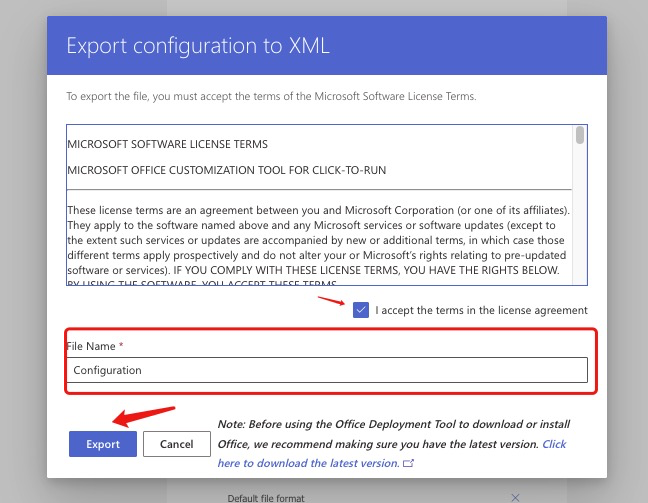Screen dimensions: 648x503
Task: Click the File Name label
Action: point(95,346)
